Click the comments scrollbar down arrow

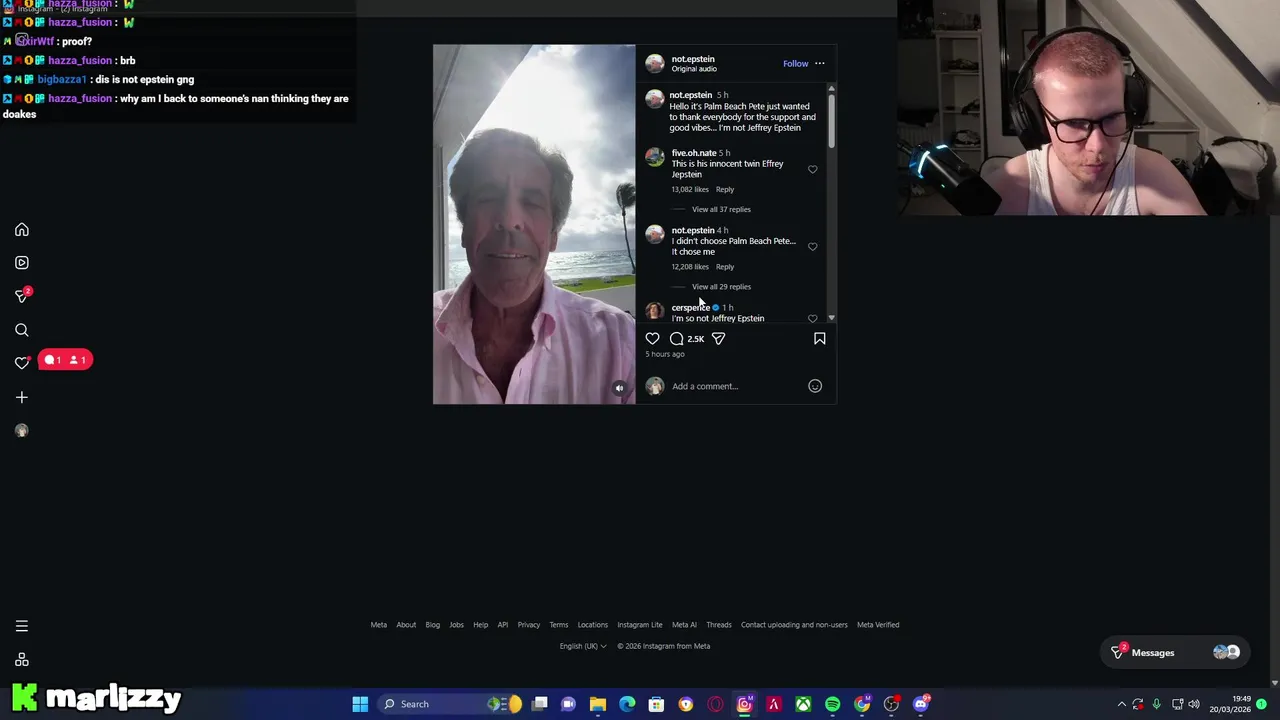click(x=831, y=318)
